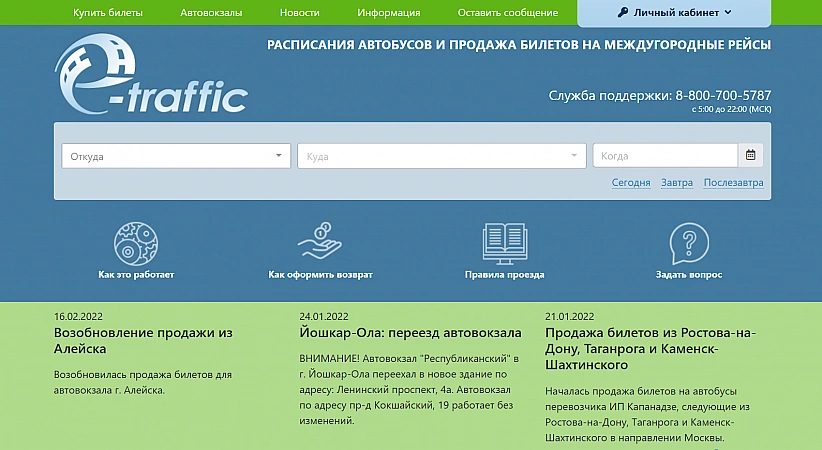Click the e-traffic logo
Screen dimensions: 822x450
tap(150, 77)
